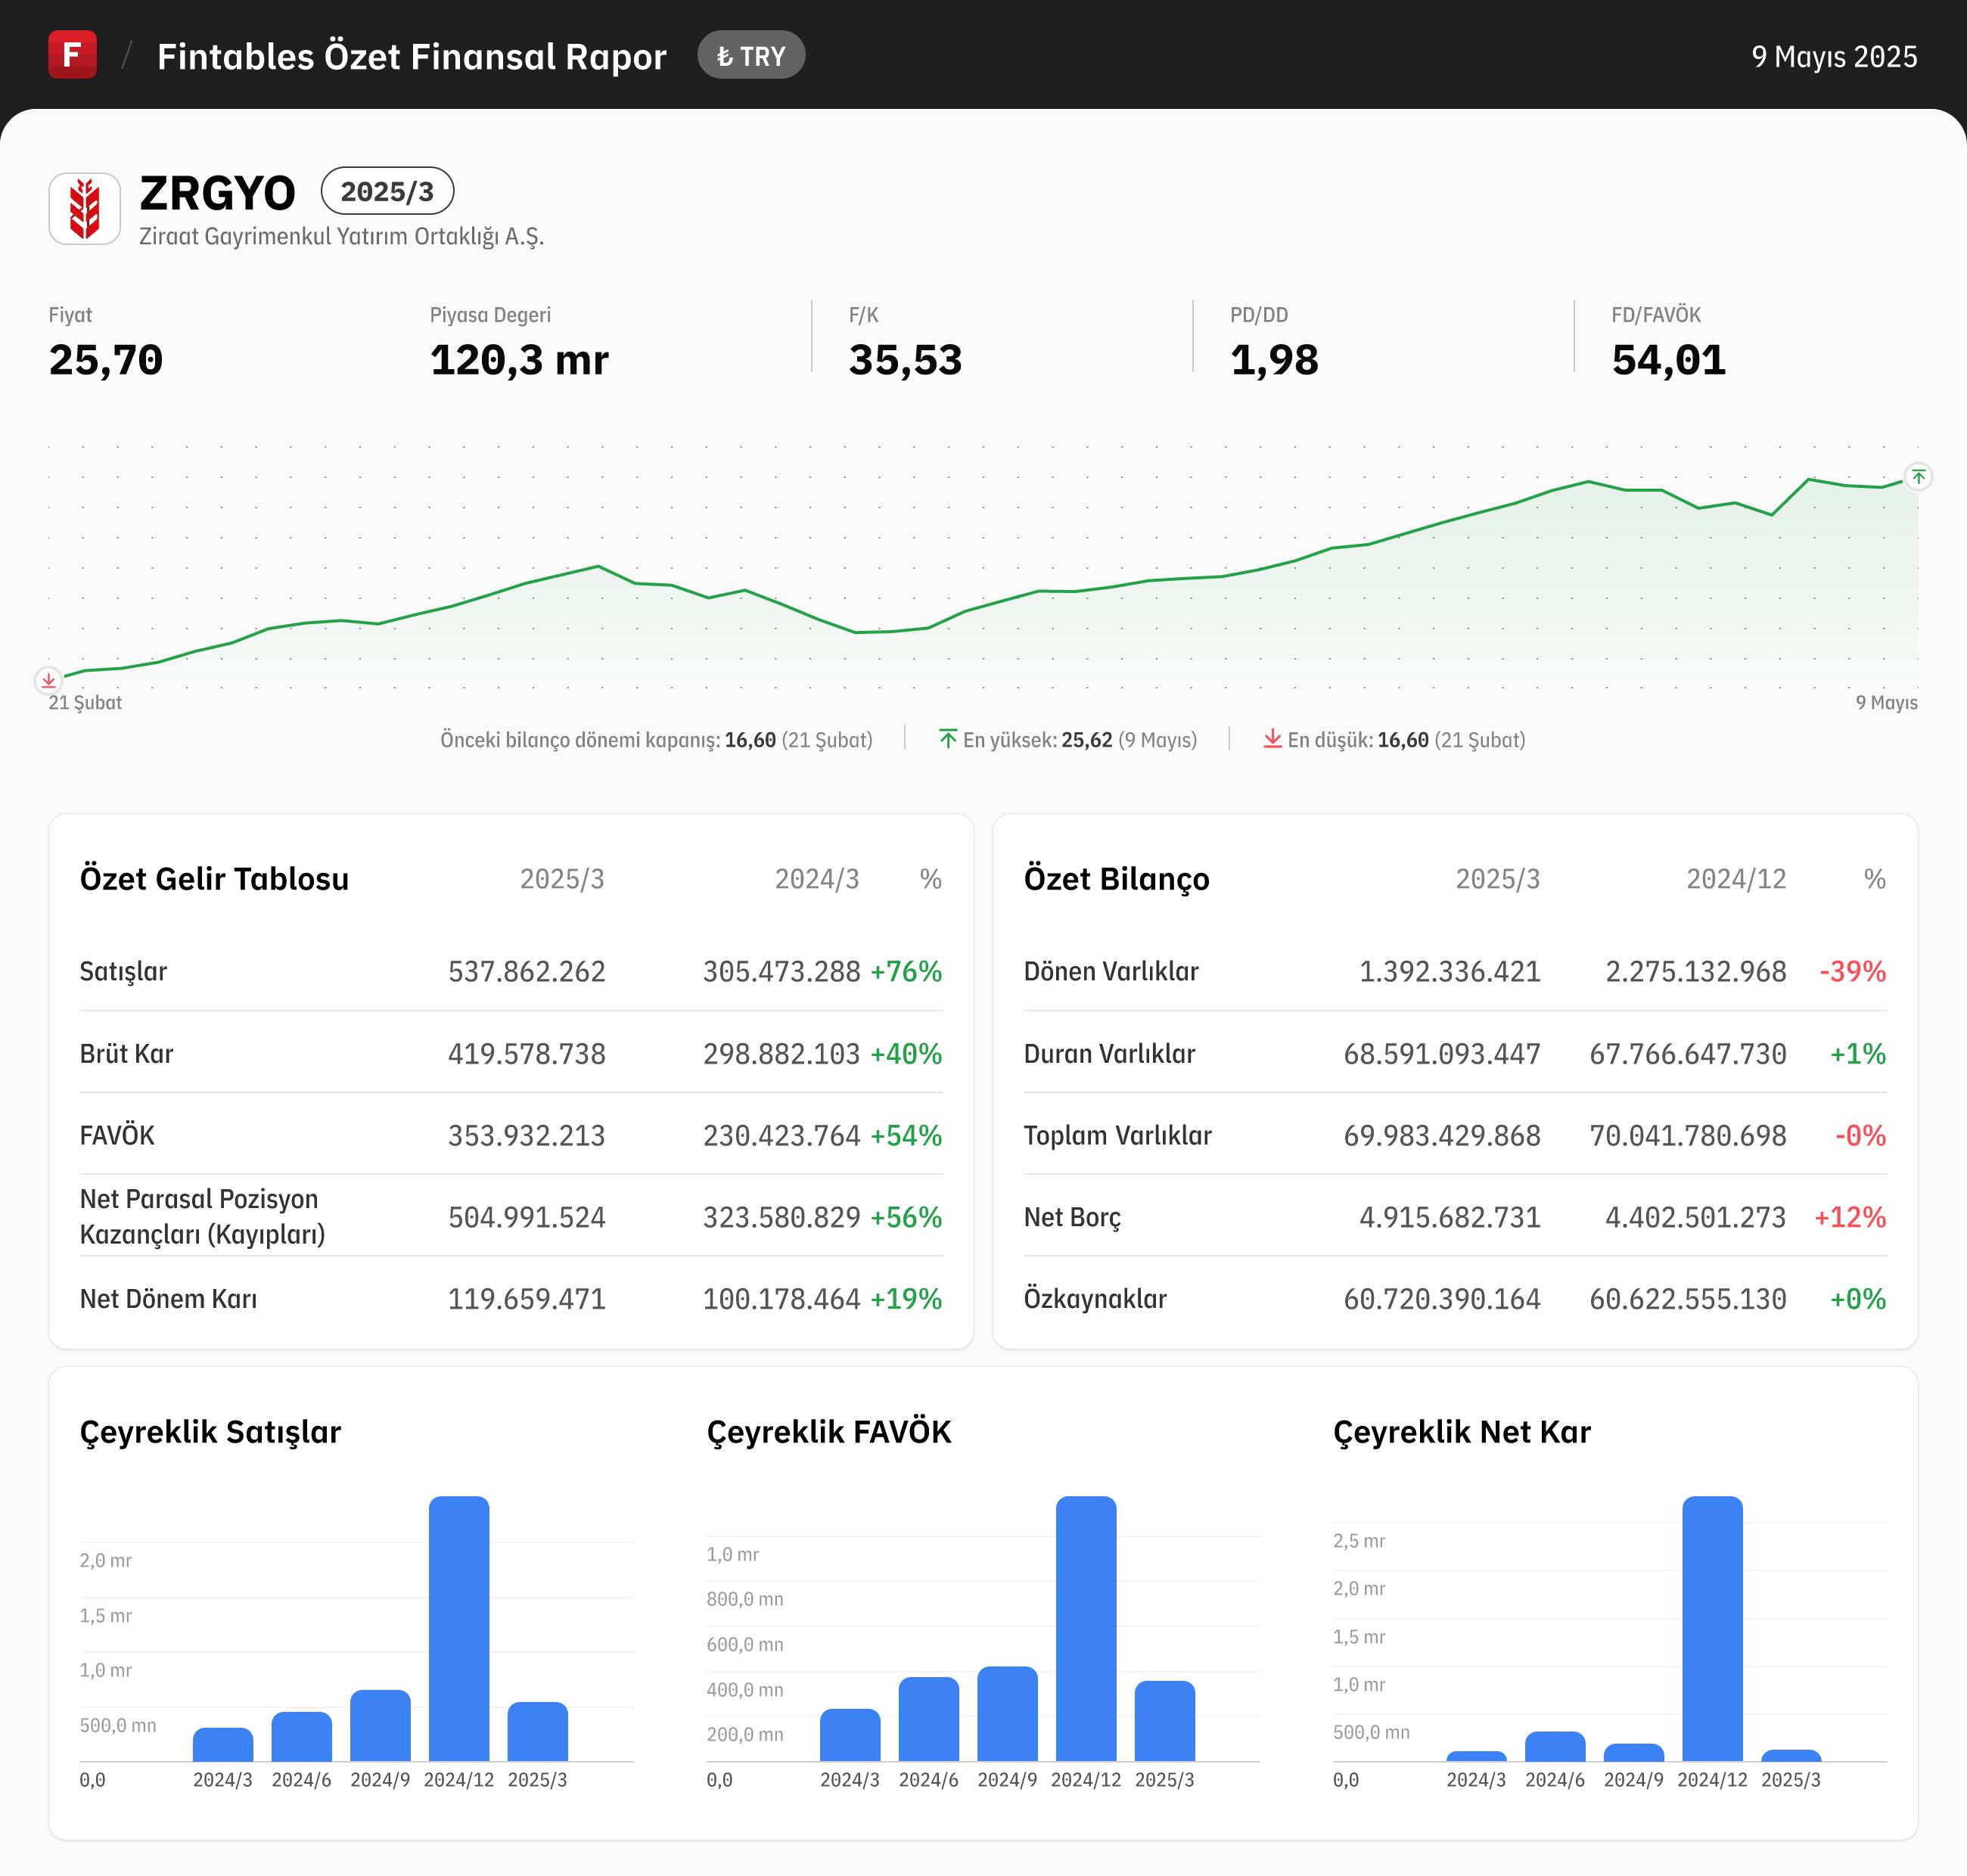Click the 2024/12 bar in Çeyreklik Net Kar

[1712, 1628]
